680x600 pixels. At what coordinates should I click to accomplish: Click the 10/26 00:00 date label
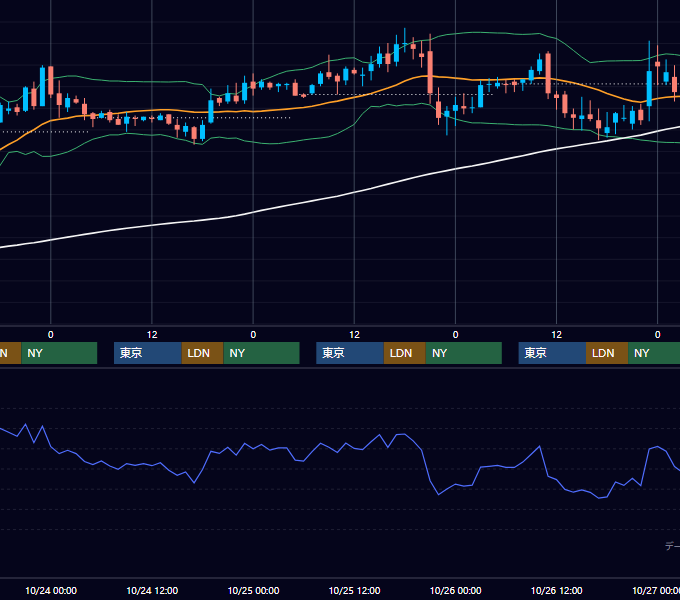pyautogui.click(x=455, y=590)
